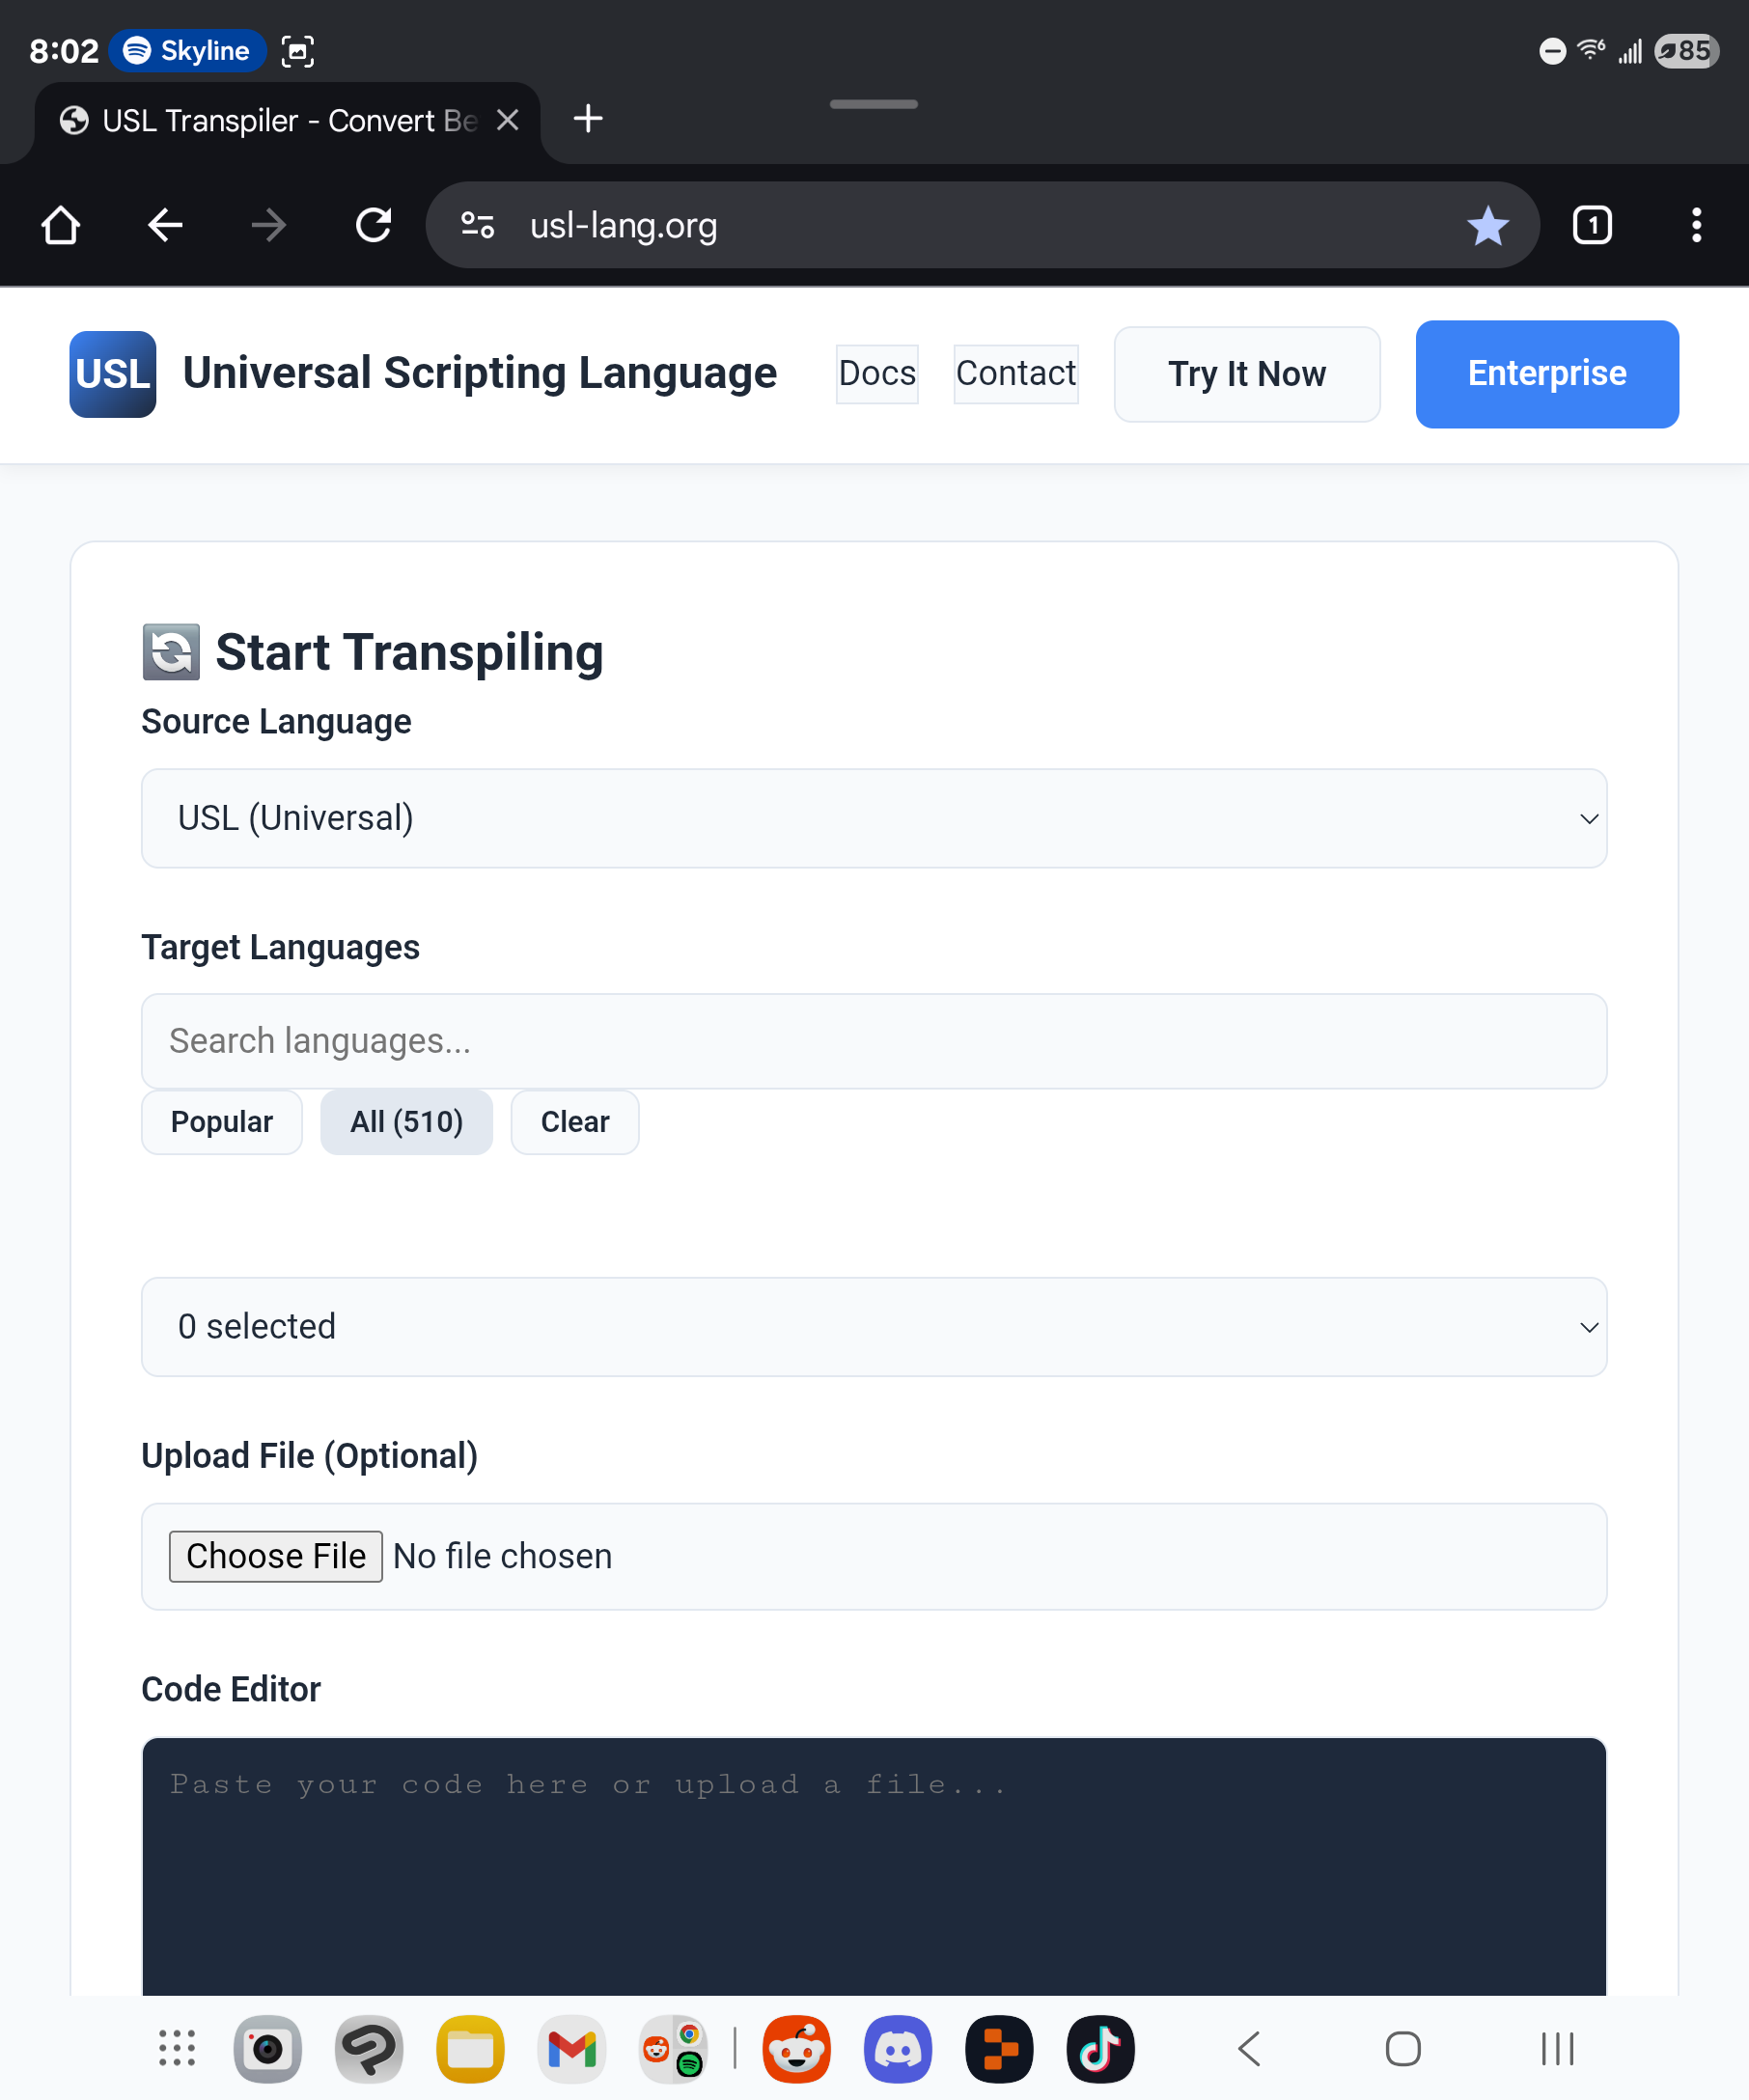Open the Docs menu item

877,374
